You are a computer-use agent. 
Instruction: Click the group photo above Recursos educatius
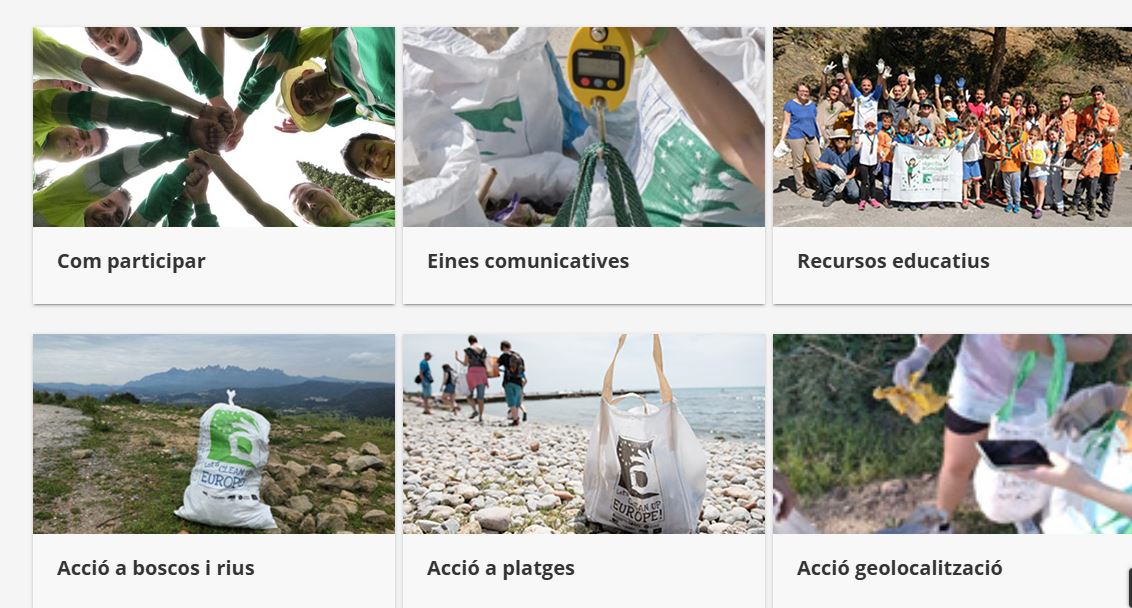pos(952,127)
